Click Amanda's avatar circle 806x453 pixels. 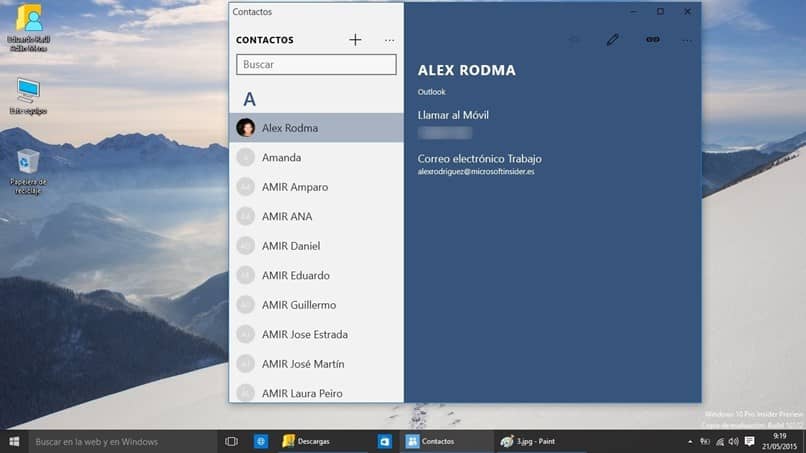(246, 157)
